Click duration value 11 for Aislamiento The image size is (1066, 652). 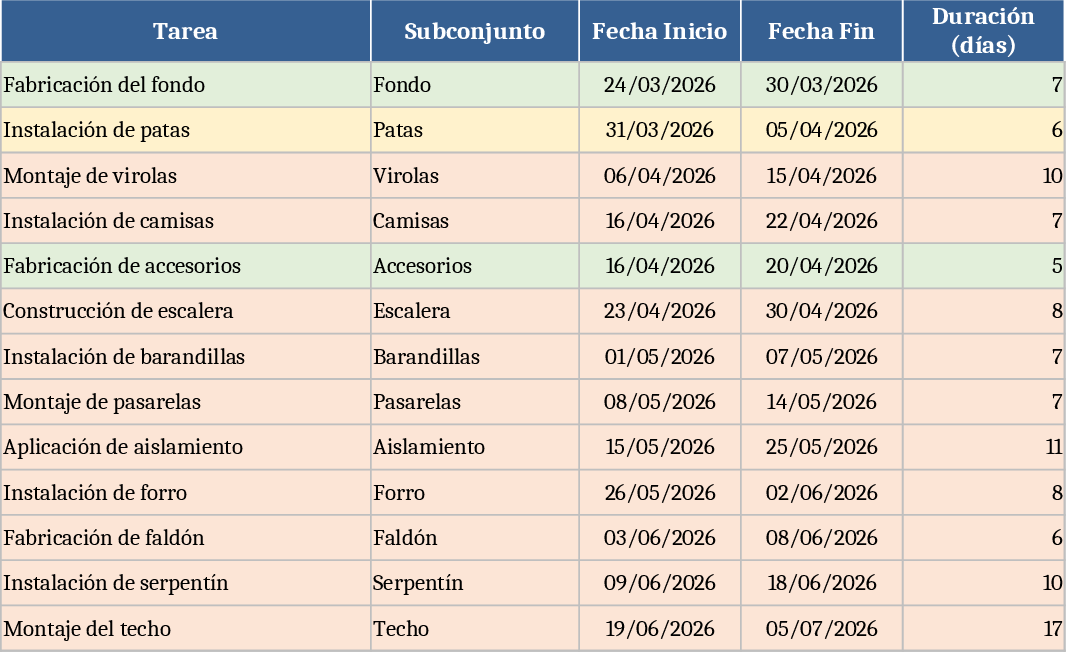(983, 447)
